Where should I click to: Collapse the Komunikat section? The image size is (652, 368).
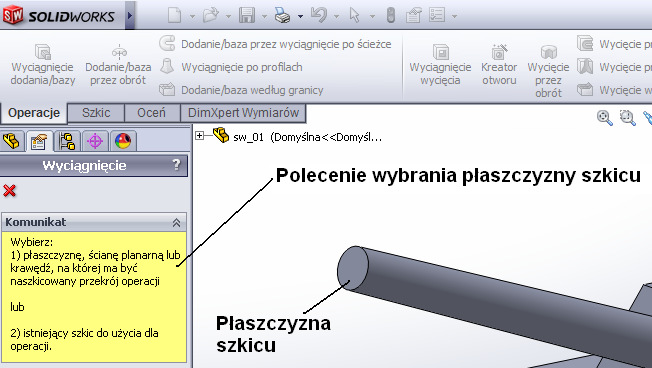176,222
